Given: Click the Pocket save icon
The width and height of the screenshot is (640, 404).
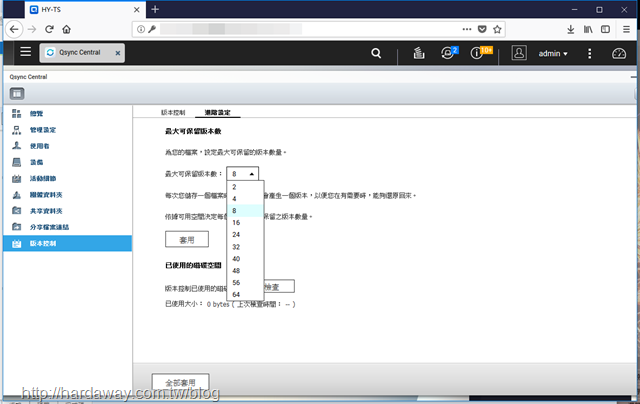Looking at the screenshot, I should (x=482, y=29).
